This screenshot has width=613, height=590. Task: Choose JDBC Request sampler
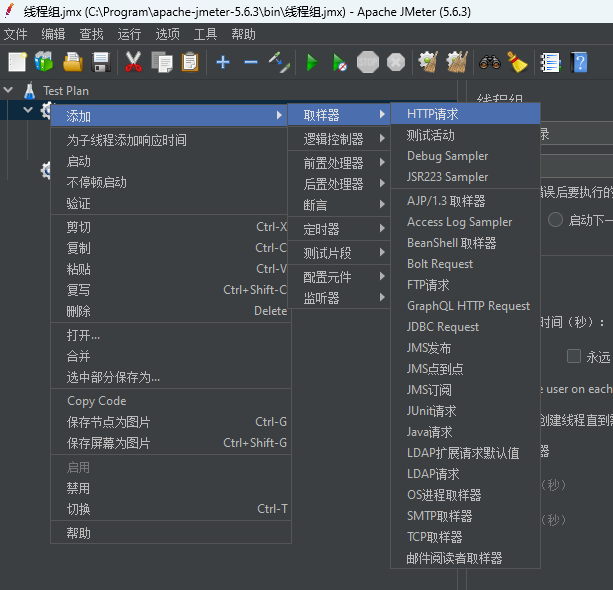tap(465, 327)
